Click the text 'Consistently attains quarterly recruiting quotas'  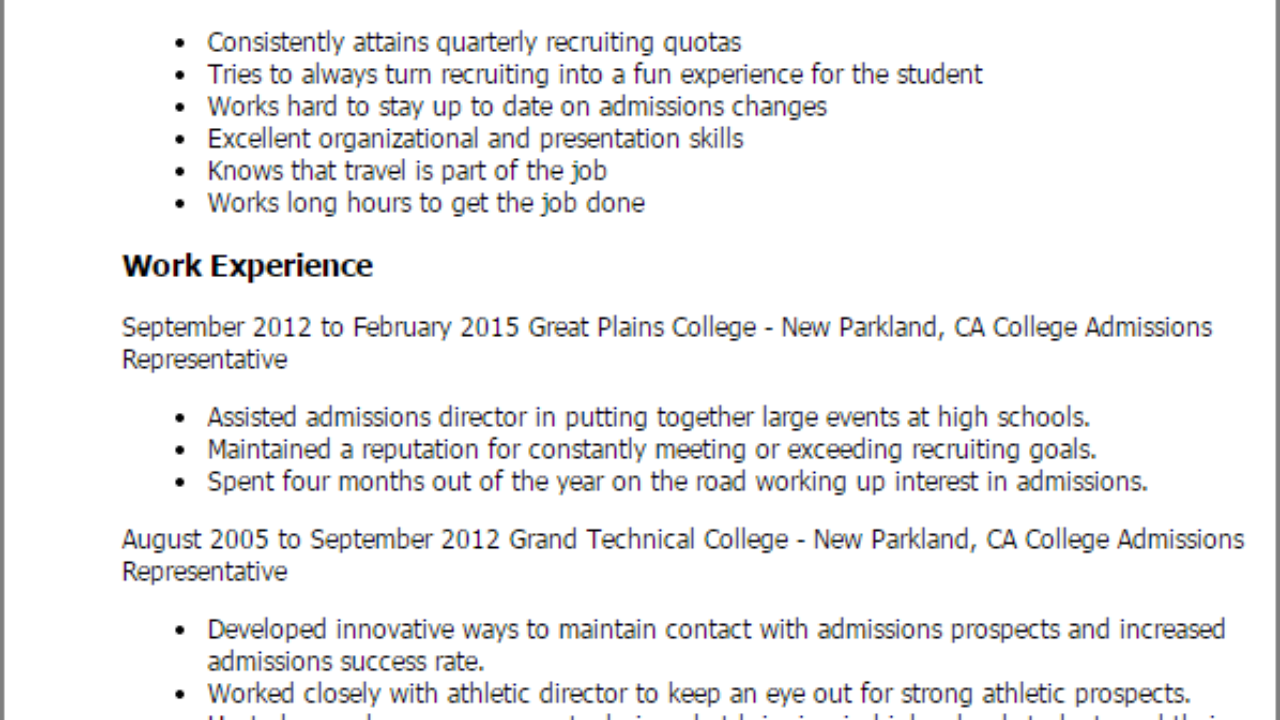pyautogui.click(x=474, y=43)
